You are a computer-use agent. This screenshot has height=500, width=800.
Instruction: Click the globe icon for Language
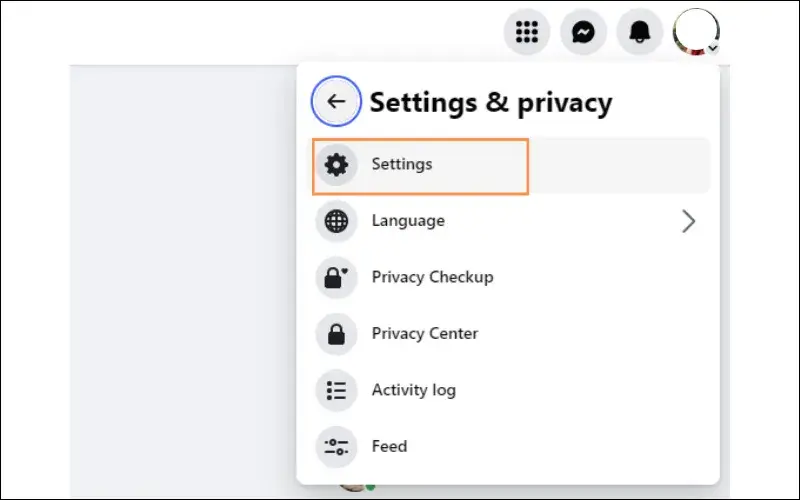coord(336,221)
